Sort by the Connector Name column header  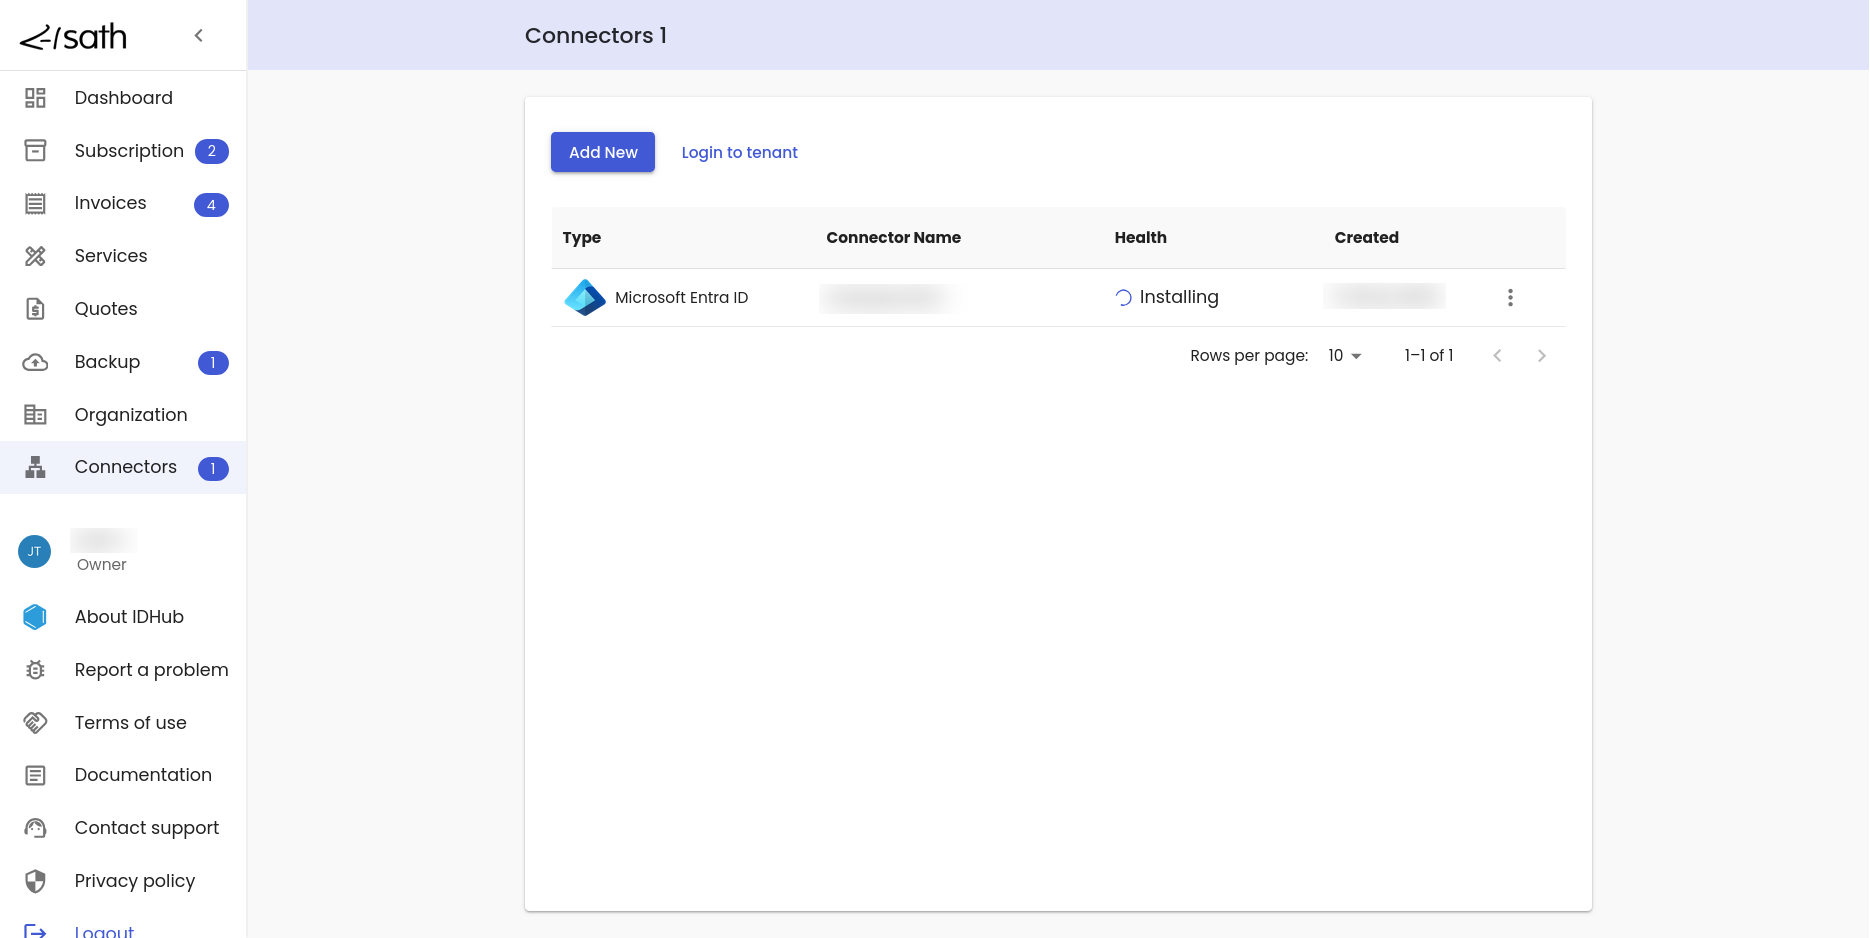tap(893, 238)
